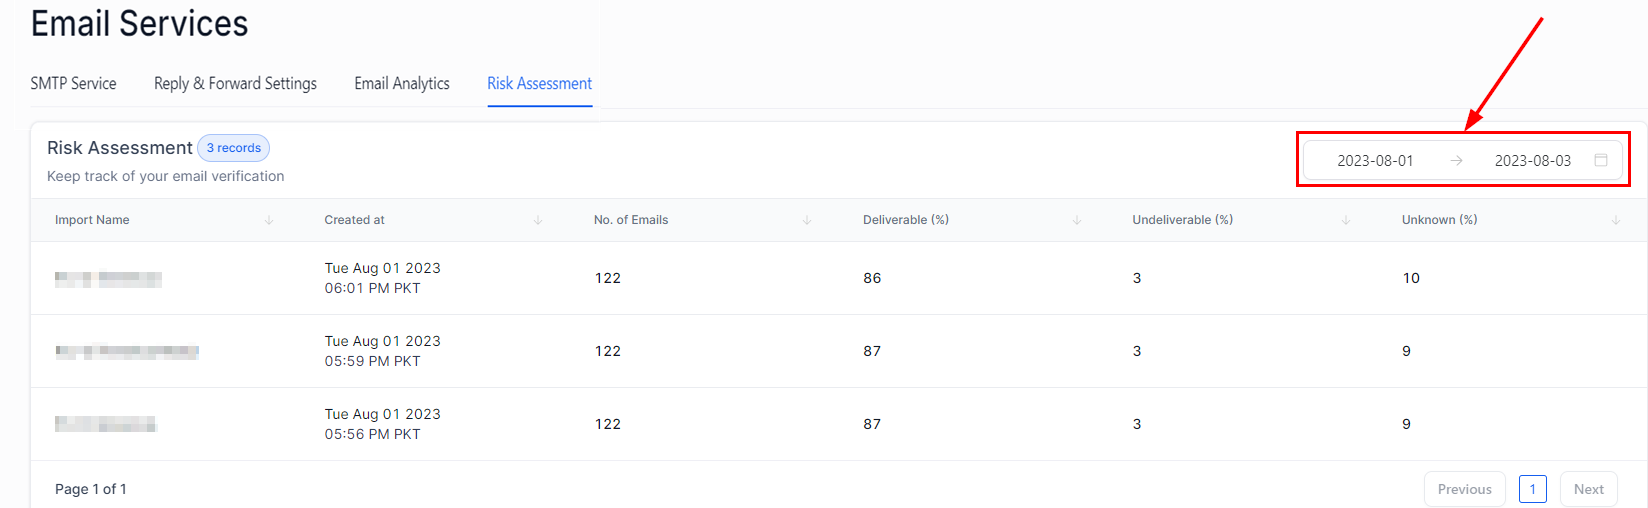This screenshot has height=508, width=1648.
Task: Click the arrow between the two dates
Action: pyautogui.click(x=1456, y=160)
